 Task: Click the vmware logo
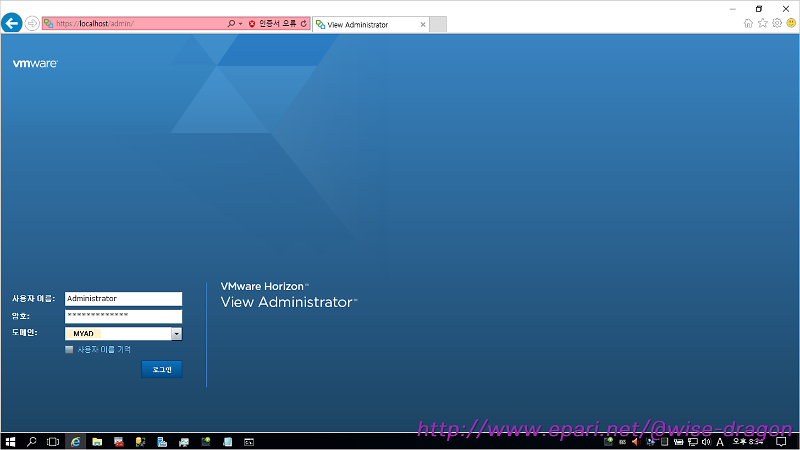tap(35, 63)
